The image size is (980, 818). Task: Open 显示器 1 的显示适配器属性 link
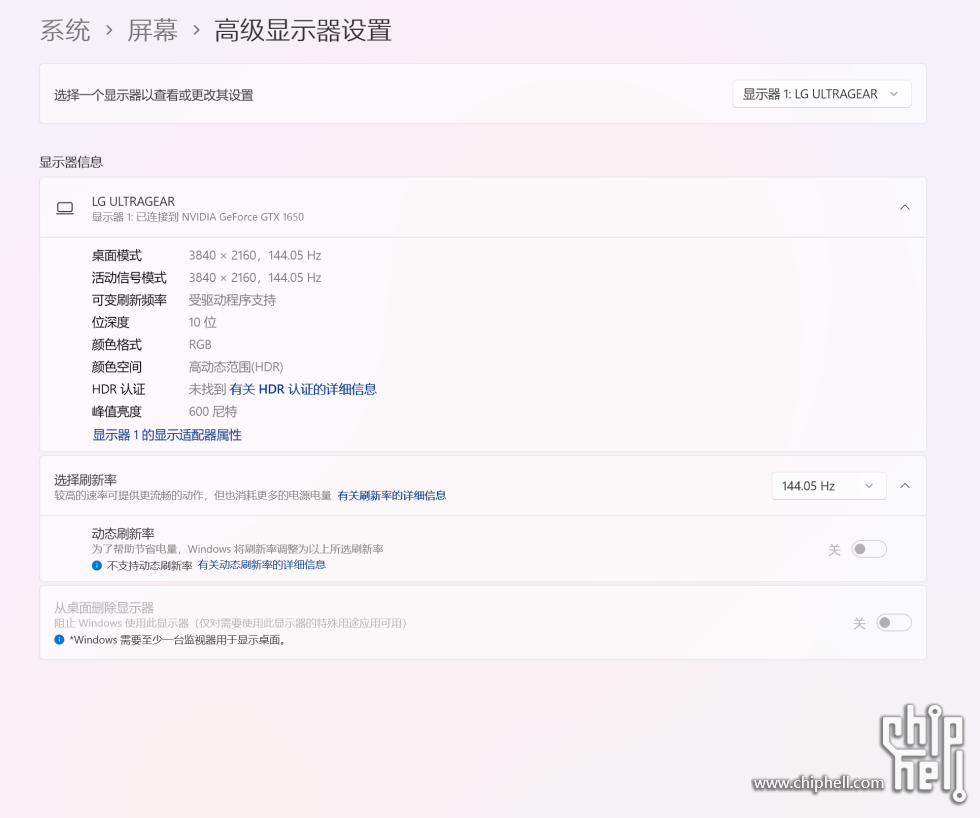tap(167, 435)
